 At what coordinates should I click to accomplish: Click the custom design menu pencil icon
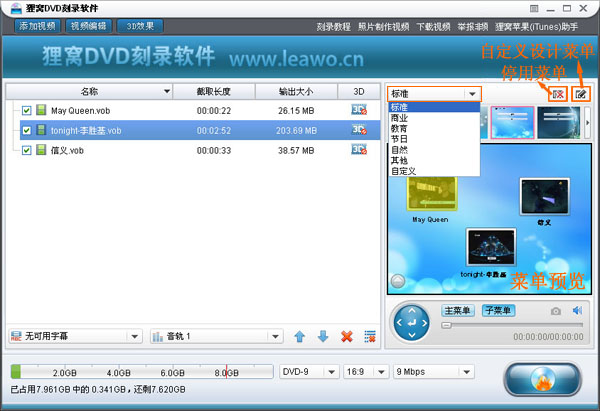(x=581, y=94)
